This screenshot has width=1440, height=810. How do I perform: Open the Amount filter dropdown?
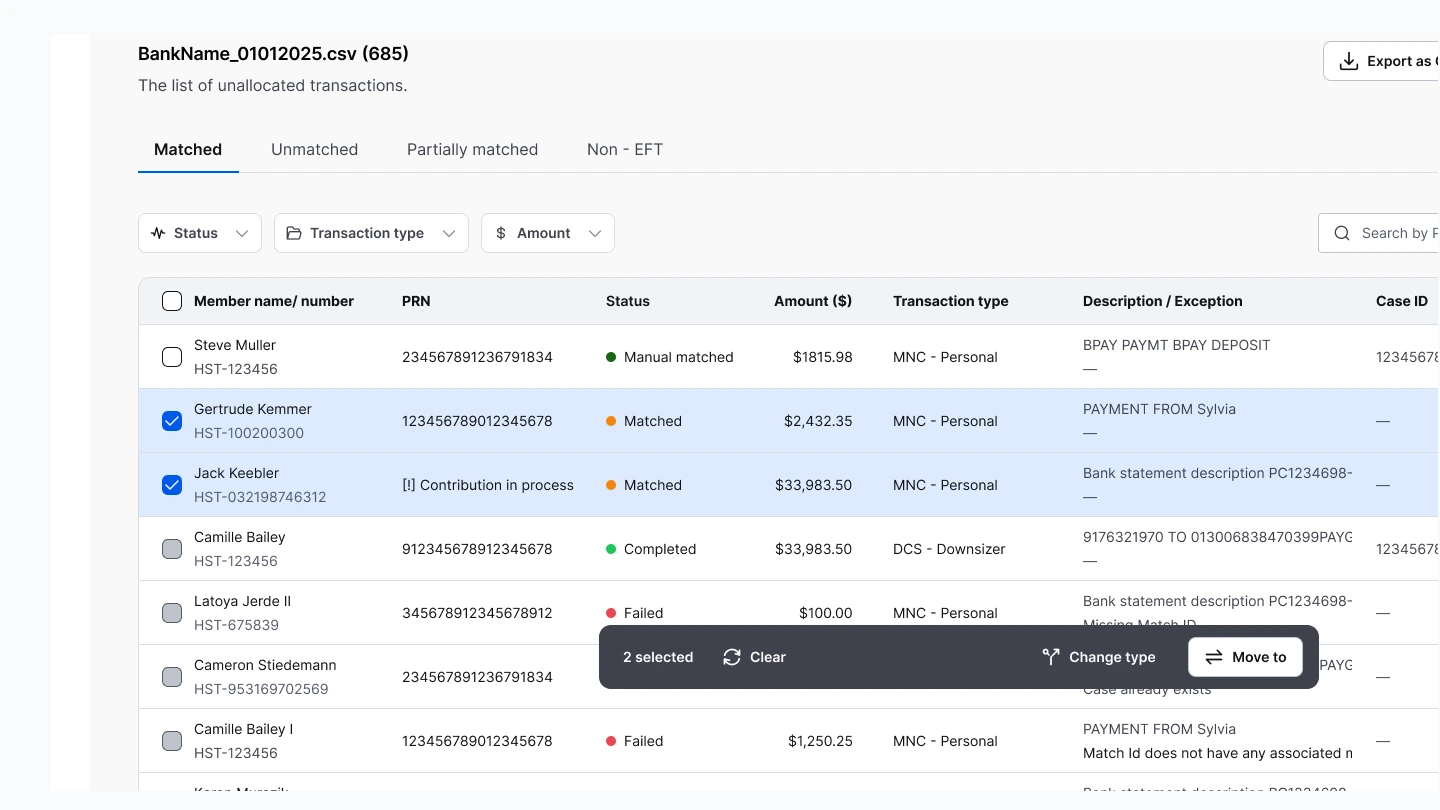click(548, 233)
